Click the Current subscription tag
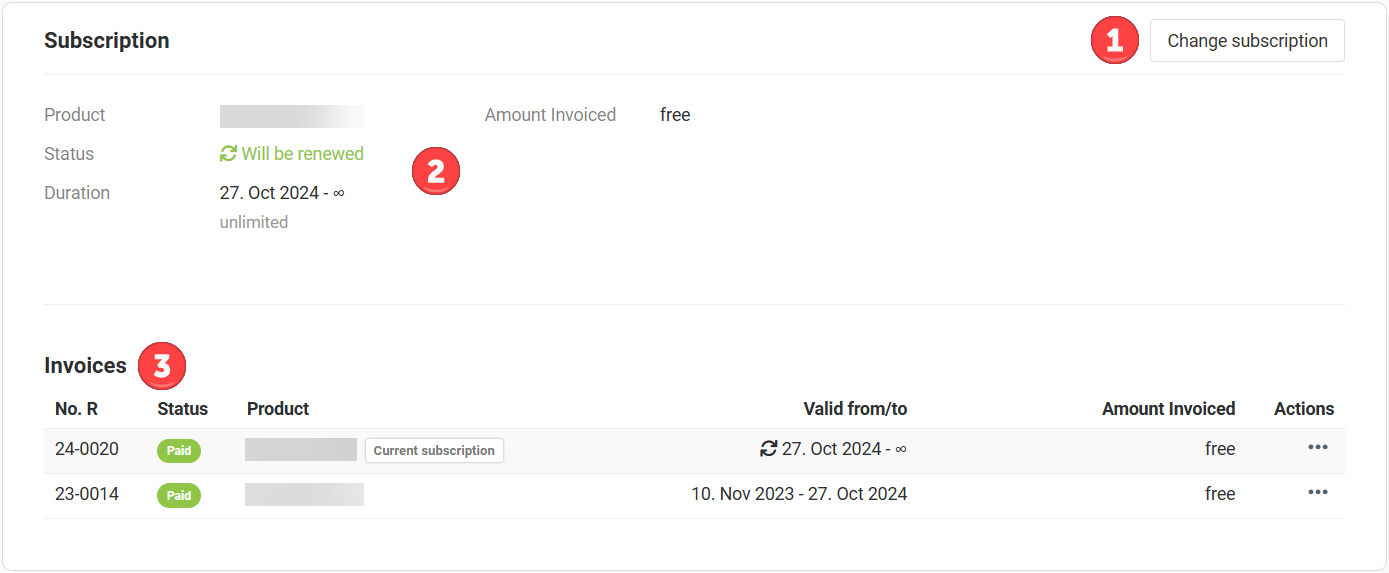Image resolution: width=1389 pixels, height=573 pixels. tap(434, 451)
